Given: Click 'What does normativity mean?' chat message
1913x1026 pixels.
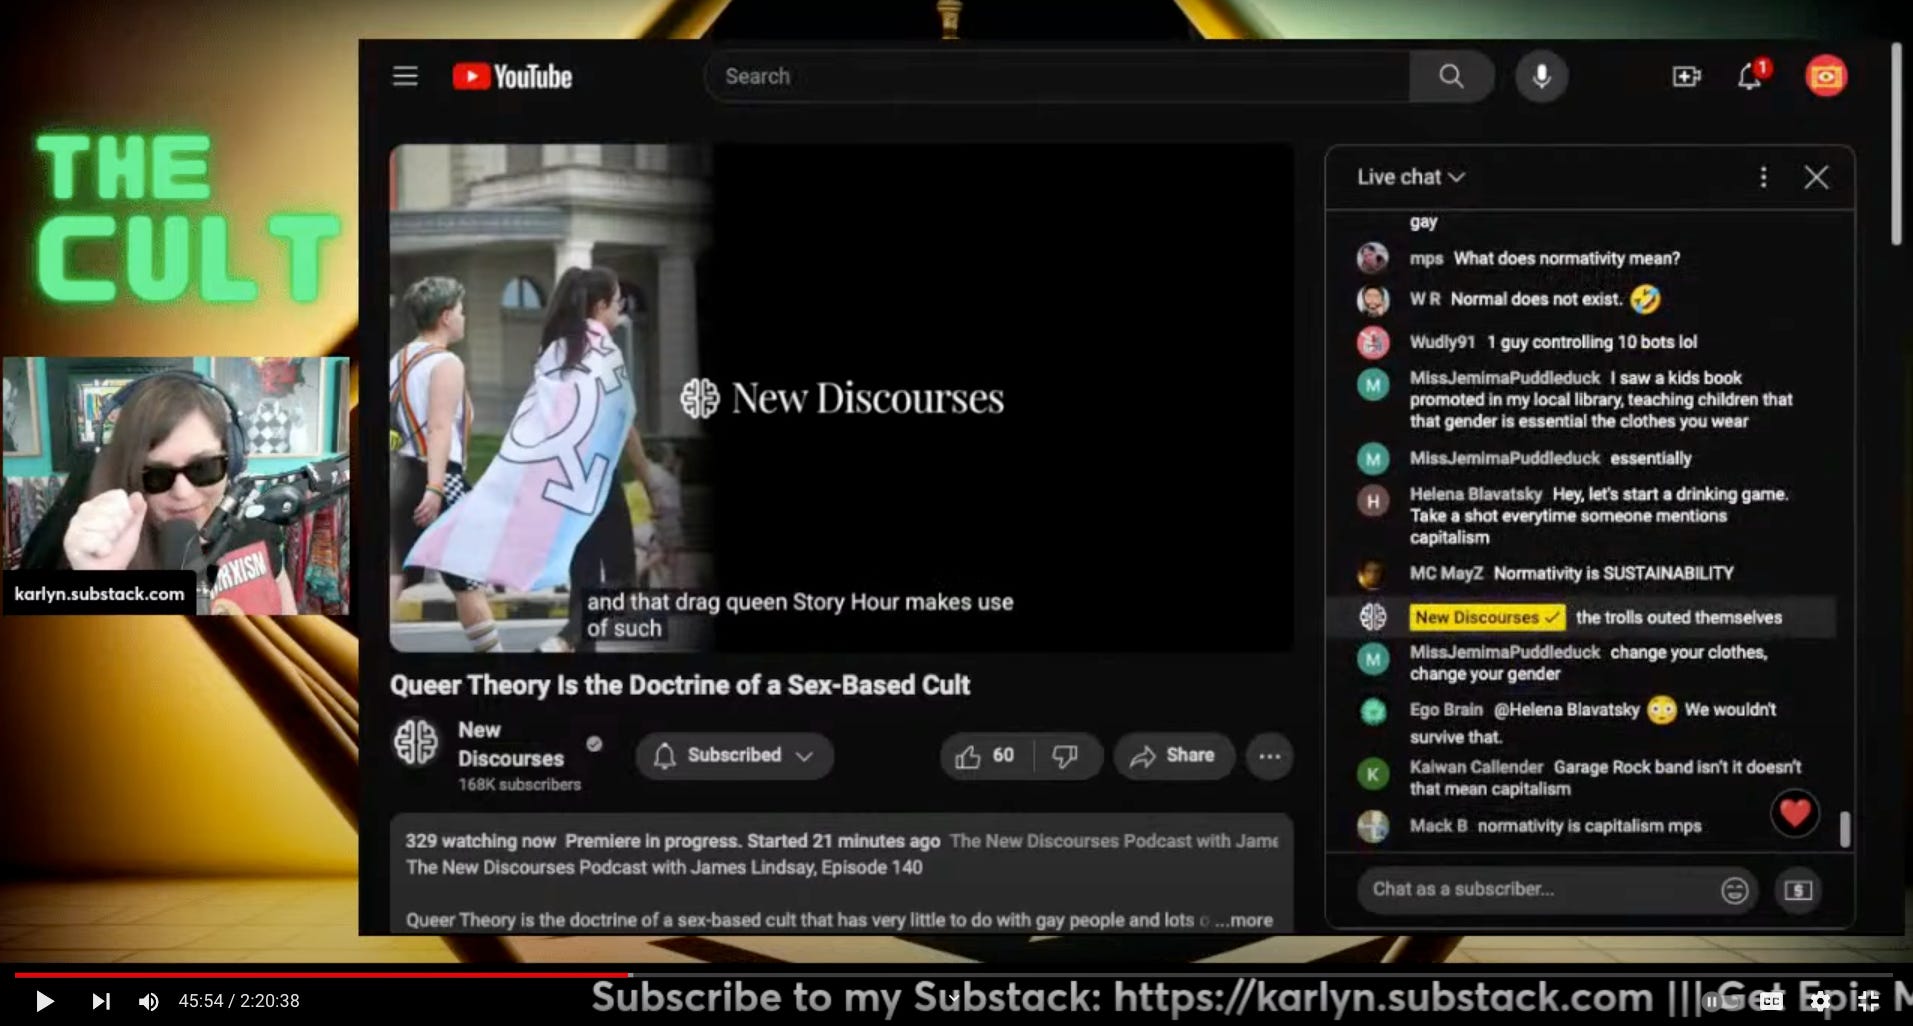Looking at the screenshot, I should tap(1566, 258).
